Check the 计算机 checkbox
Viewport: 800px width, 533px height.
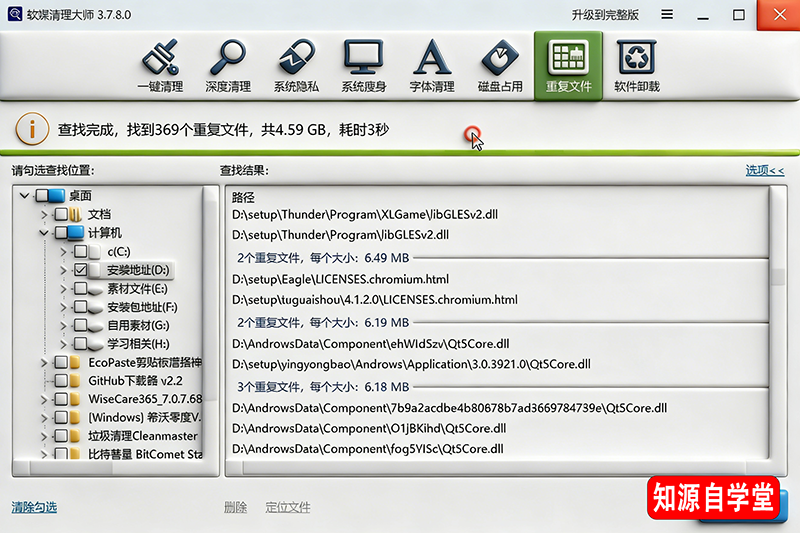61,233
